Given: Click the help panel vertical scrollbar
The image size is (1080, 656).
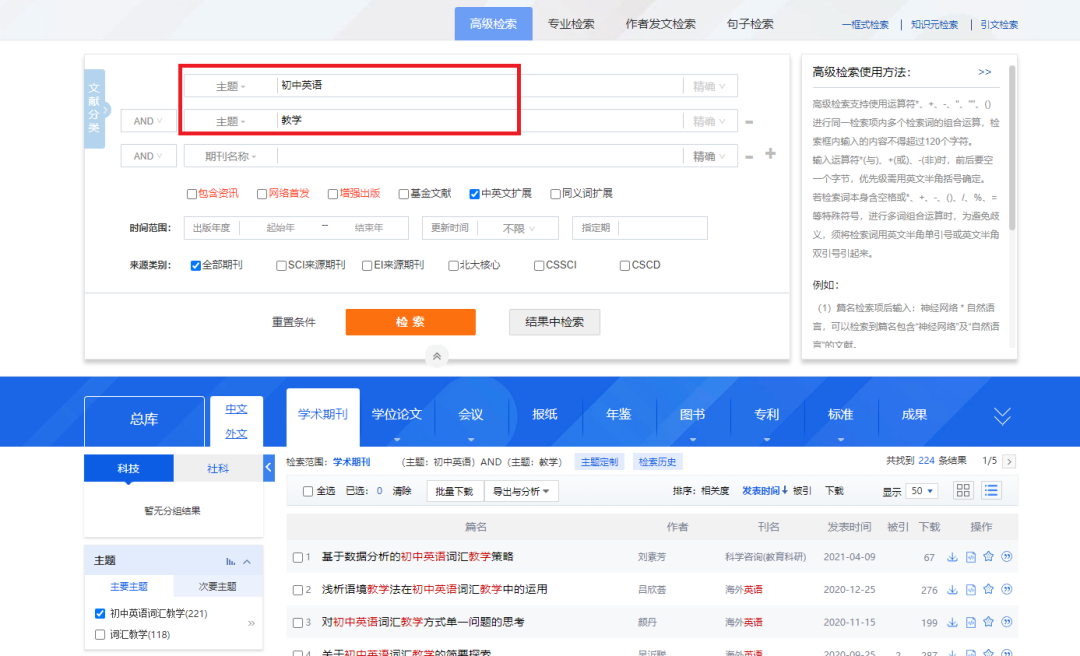Looking at the screenshot, I should tap(1012, 147).
